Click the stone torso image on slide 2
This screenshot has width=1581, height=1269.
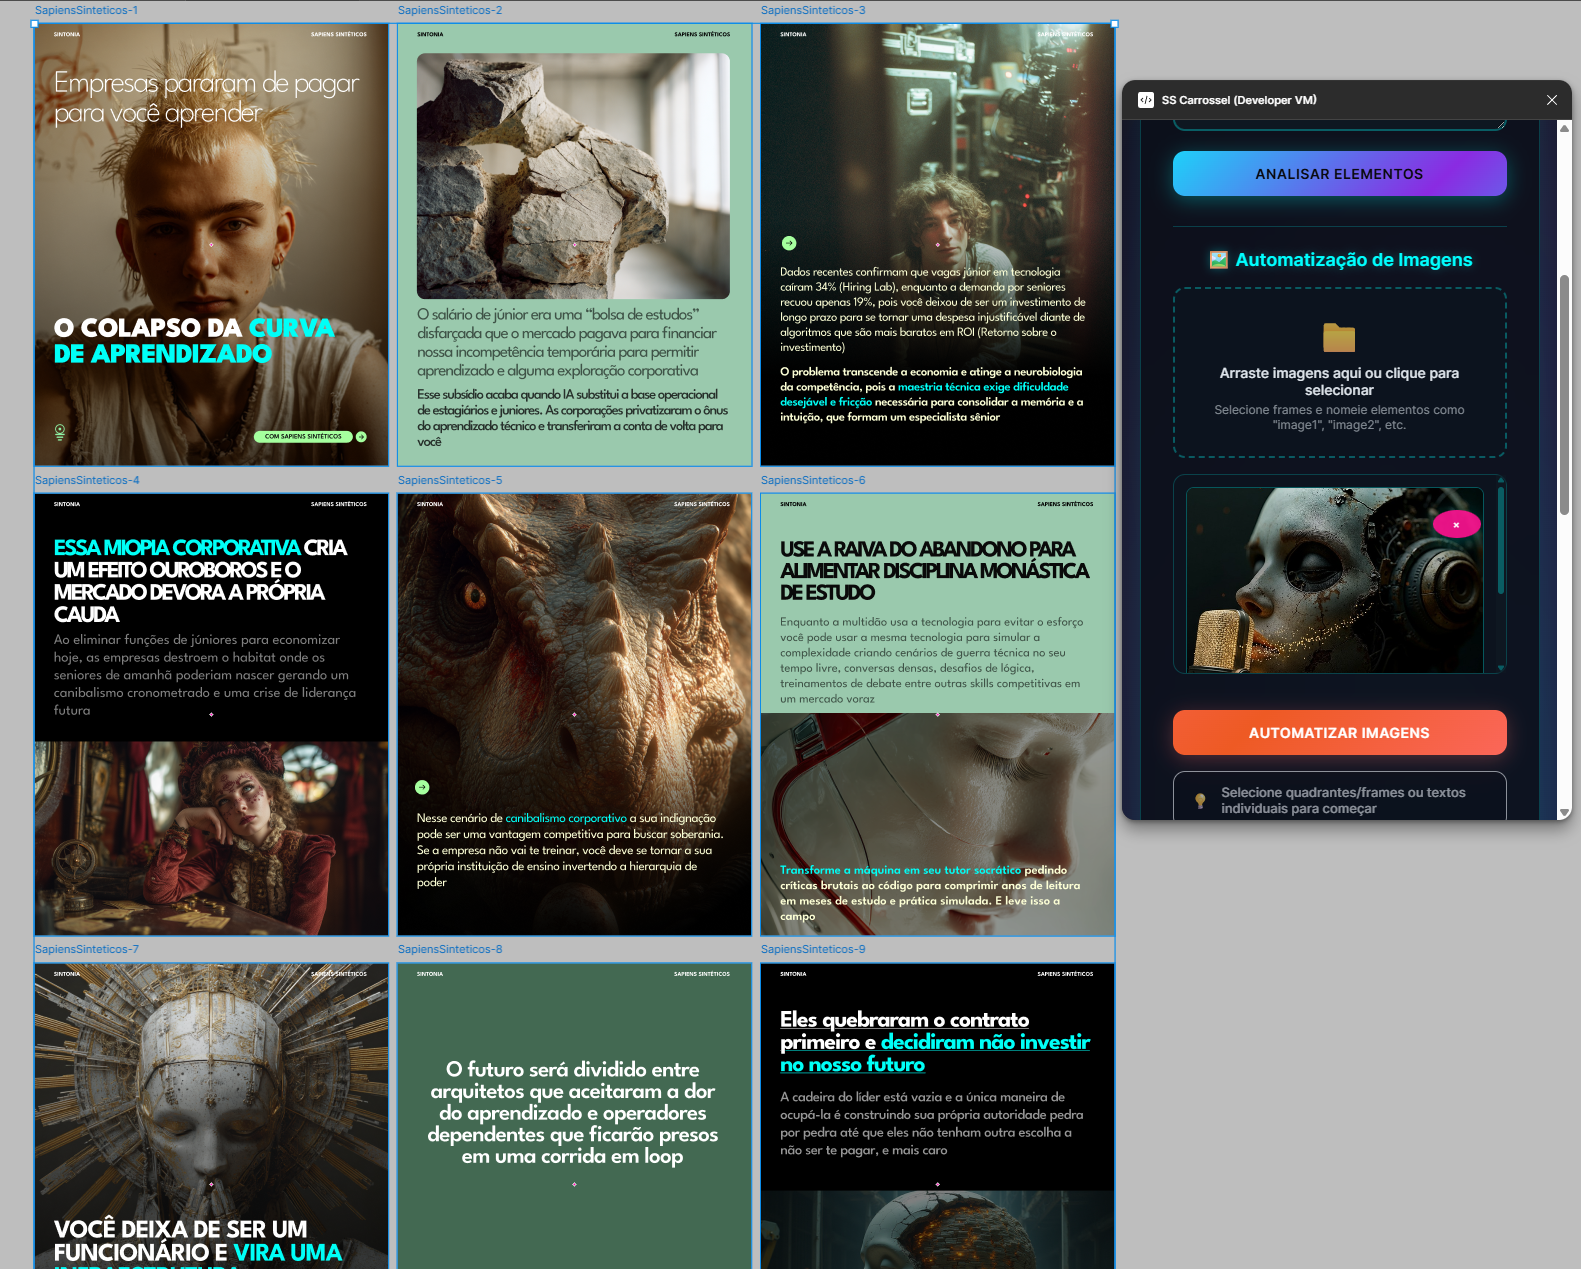pyautogui.click(x=573, y=176)
